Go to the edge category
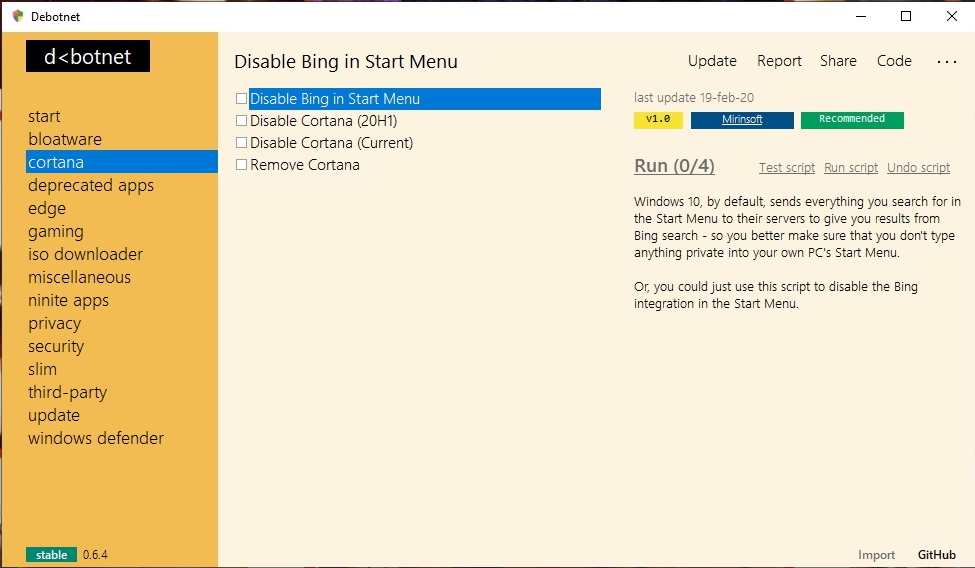The image size is (975, 568). point(47,208)
